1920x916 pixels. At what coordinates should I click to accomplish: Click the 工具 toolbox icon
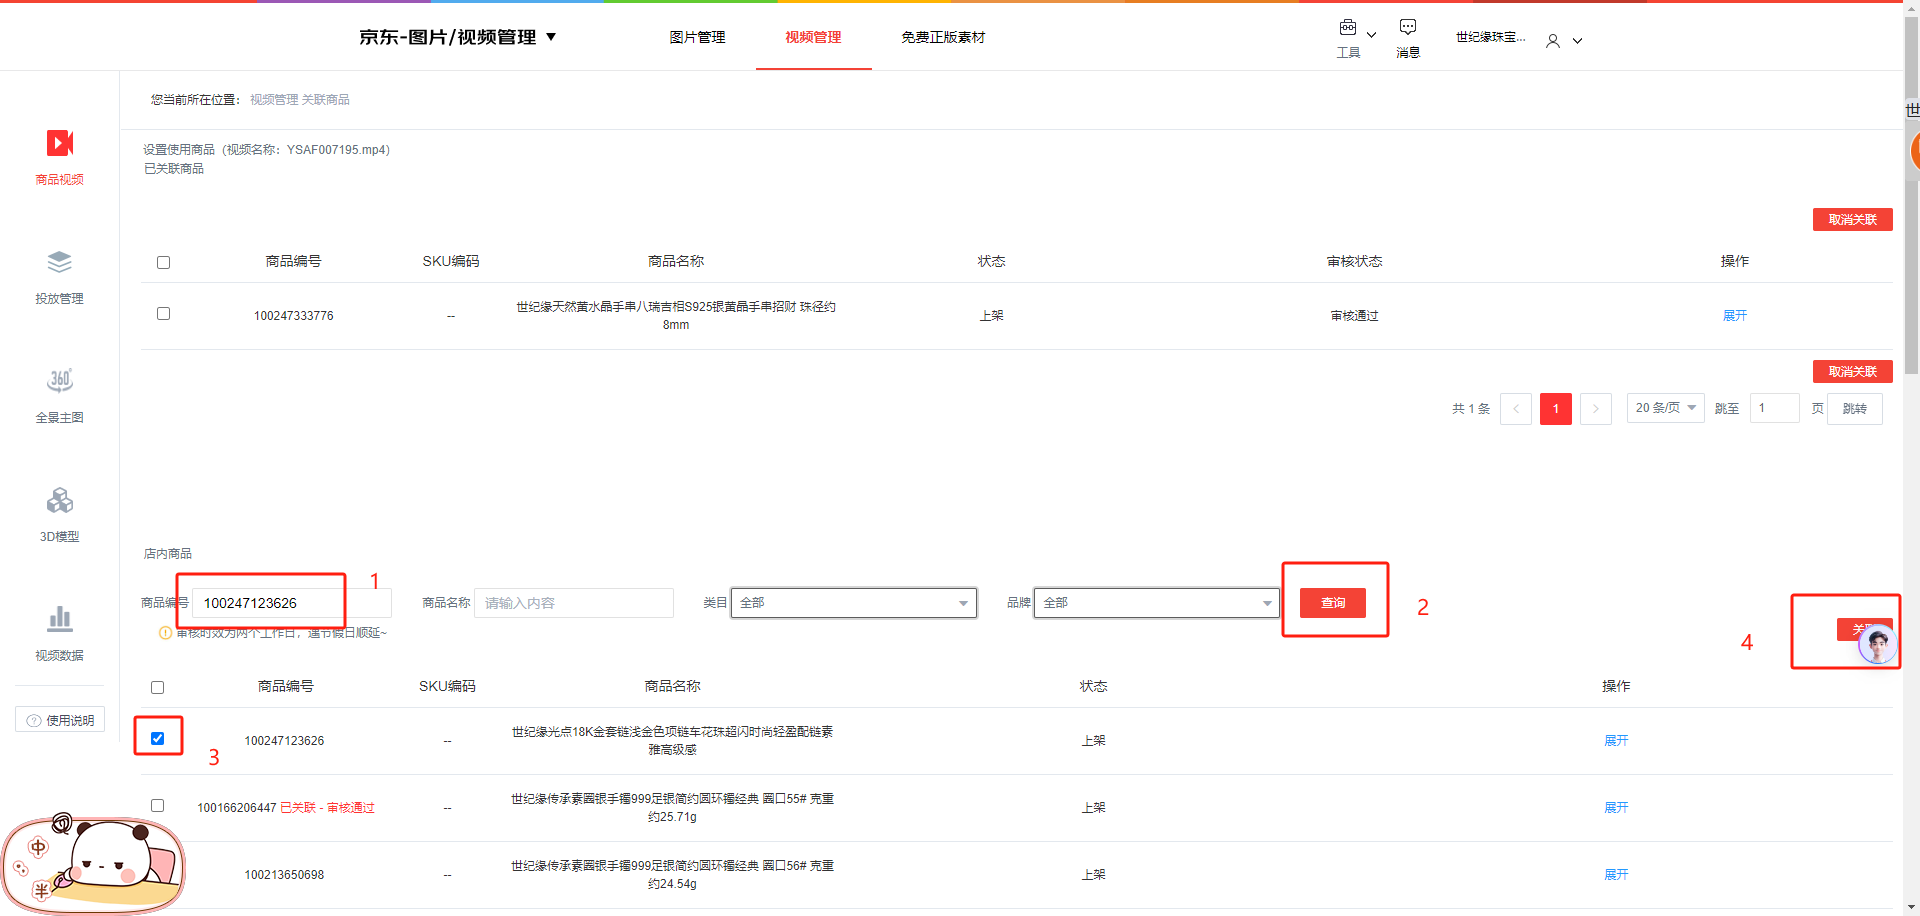point(1348,28)
